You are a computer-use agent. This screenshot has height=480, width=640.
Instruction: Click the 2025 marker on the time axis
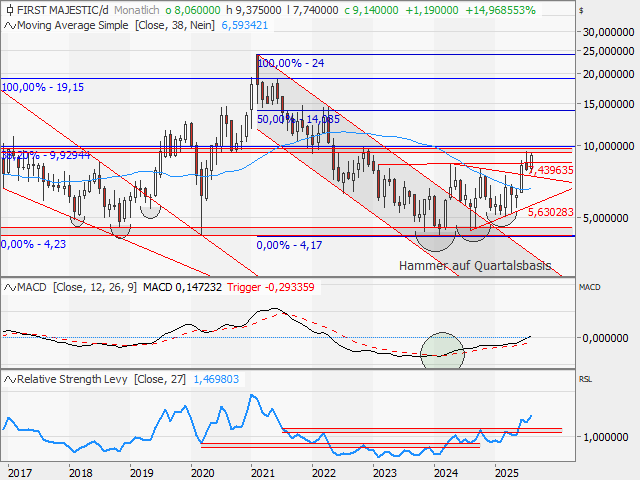pos(507,473)
